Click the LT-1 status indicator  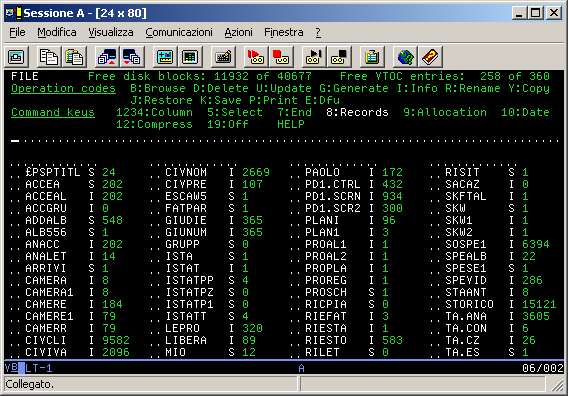pos(39,368)
